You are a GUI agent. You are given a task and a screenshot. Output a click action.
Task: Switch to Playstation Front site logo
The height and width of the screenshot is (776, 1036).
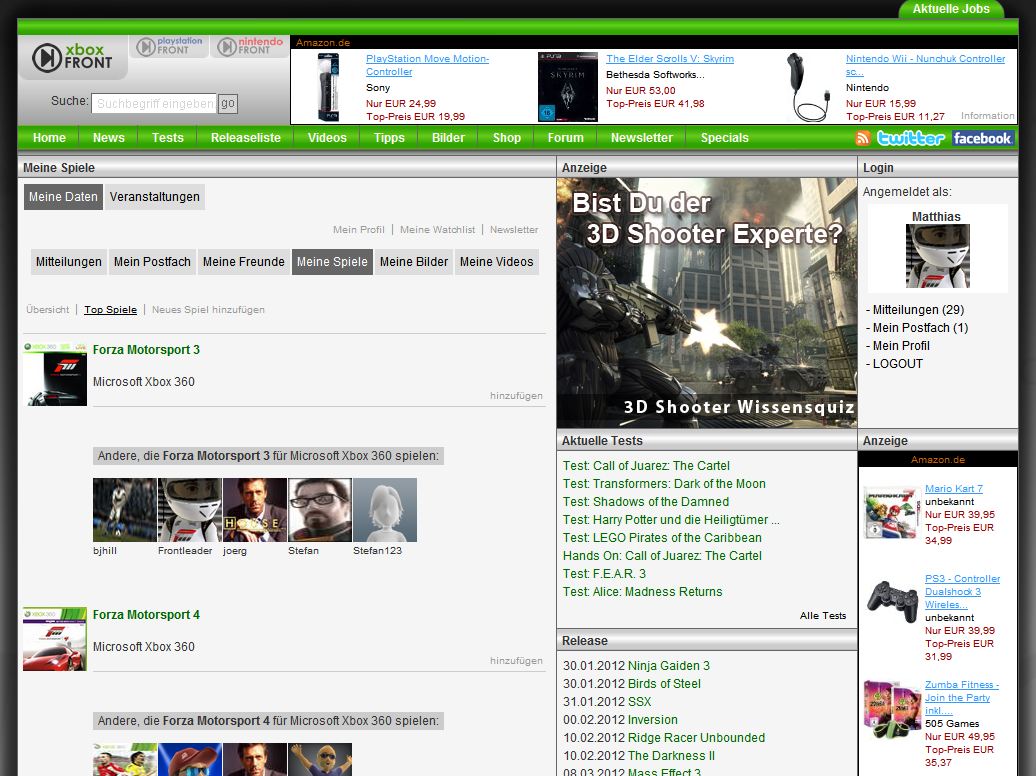[169, 47]
